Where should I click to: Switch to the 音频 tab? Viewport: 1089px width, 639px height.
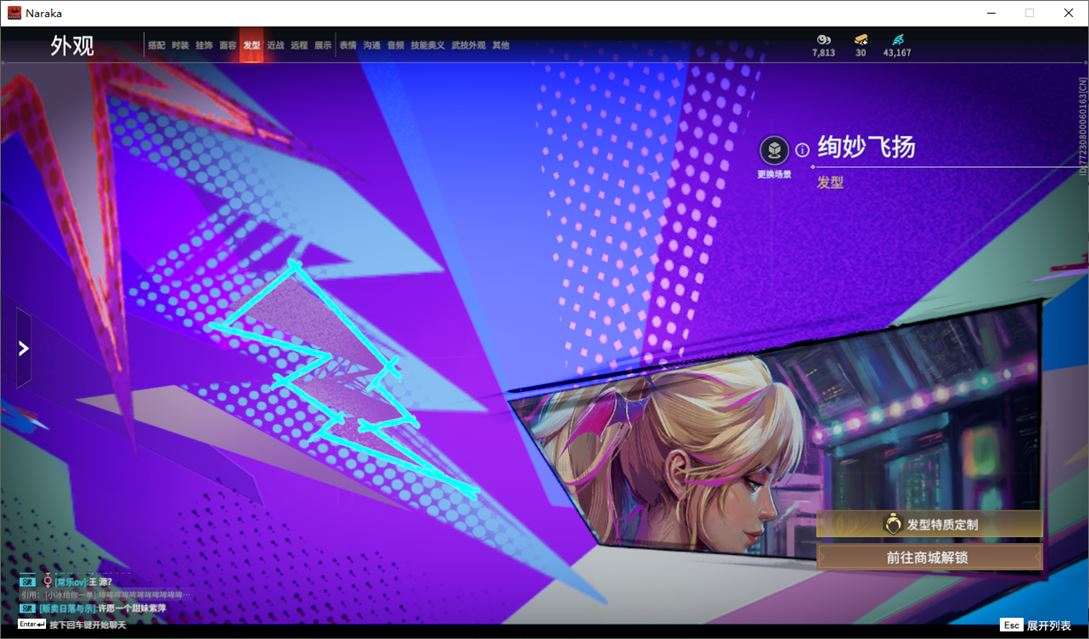[395, 45]
